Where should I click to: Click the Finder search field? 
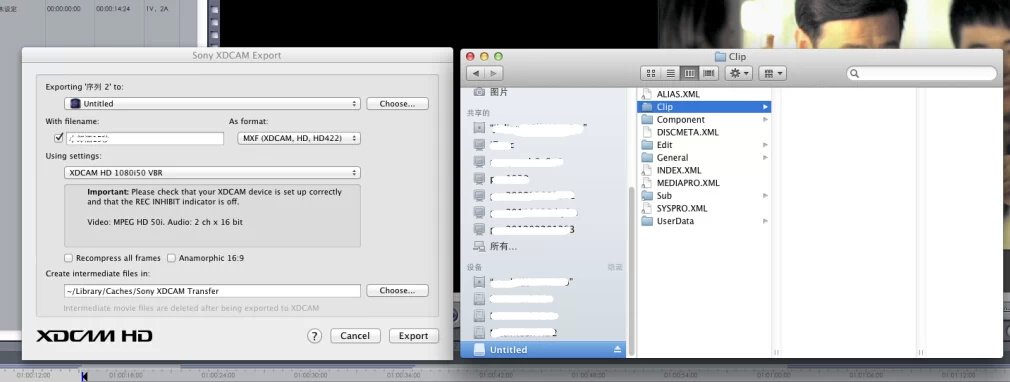click(924, 73)
